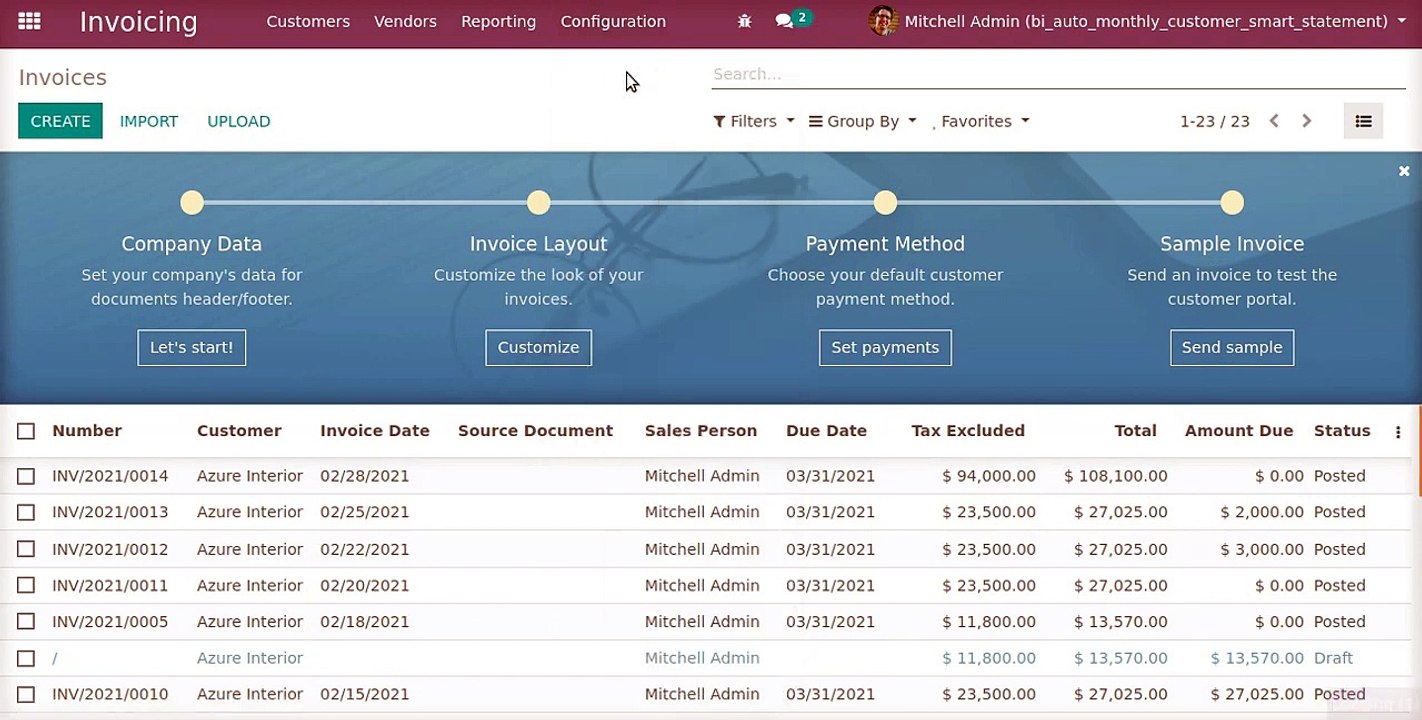Select checkbox for the Draft invoice

coord(26,658)
